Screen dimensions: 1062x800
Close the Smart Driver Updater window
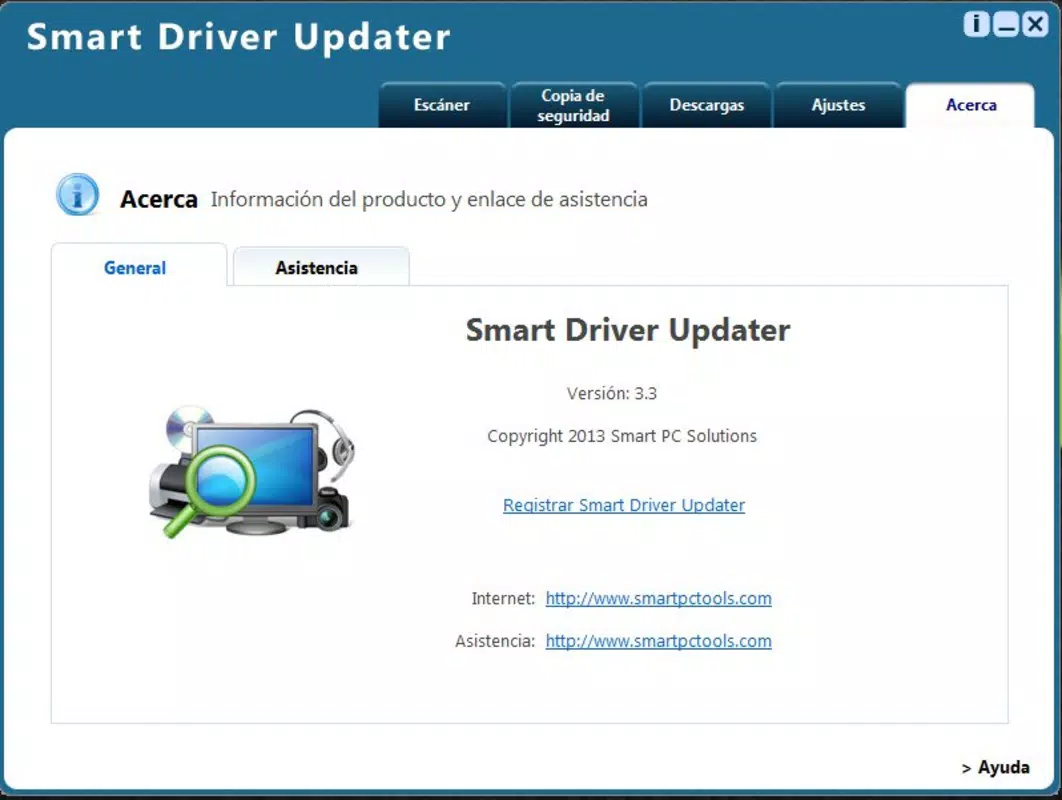(x=1035, y=24)
